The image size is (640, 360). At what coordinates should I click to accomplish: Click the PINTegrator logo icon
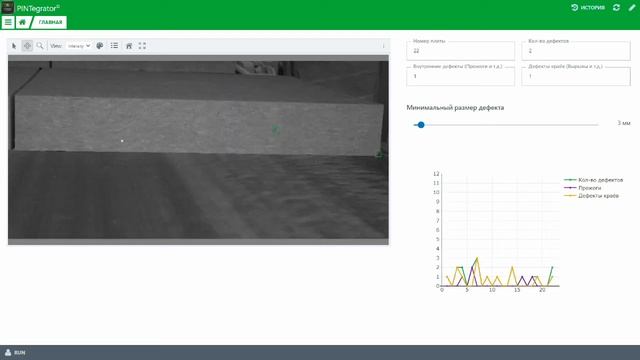(x=8, y=7)
